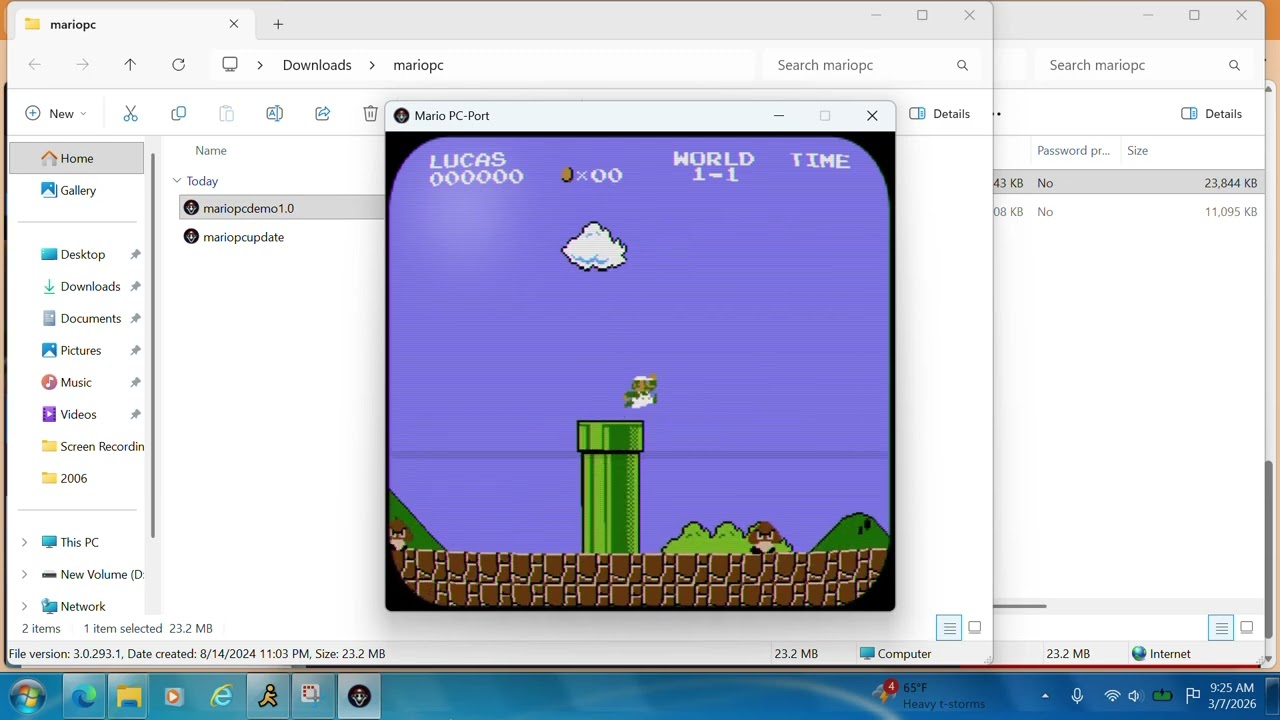Go up one folder level
This screenshot has height=720, width=1280.
point(130,65)
